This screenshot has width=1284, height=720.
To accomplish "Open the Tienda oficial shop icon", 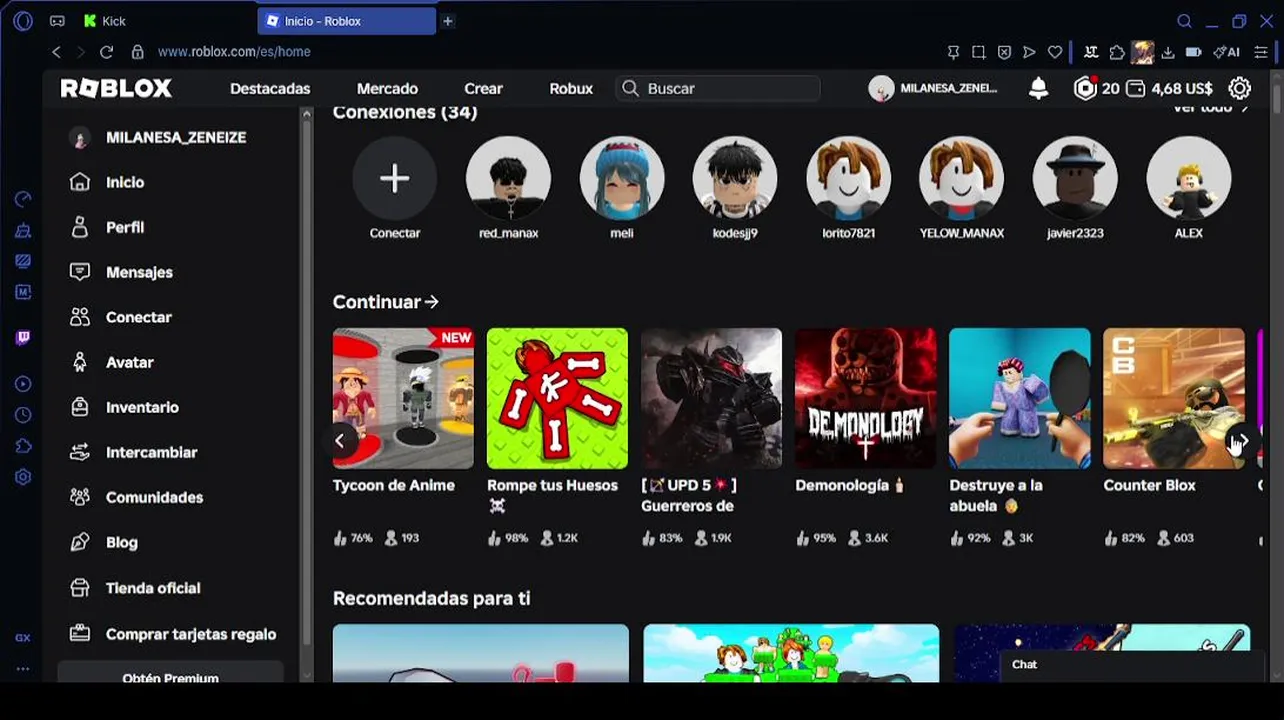I will 80,588.
